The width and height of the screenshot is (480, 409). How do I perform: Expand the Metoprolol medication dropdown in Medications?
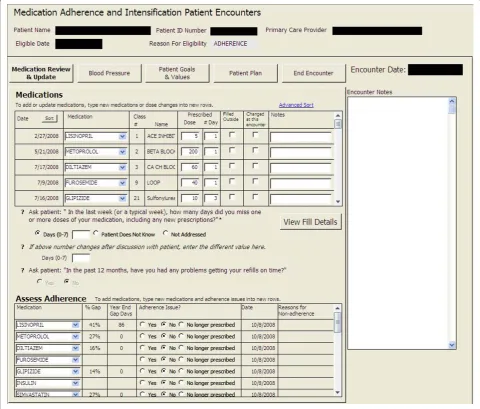122,152
